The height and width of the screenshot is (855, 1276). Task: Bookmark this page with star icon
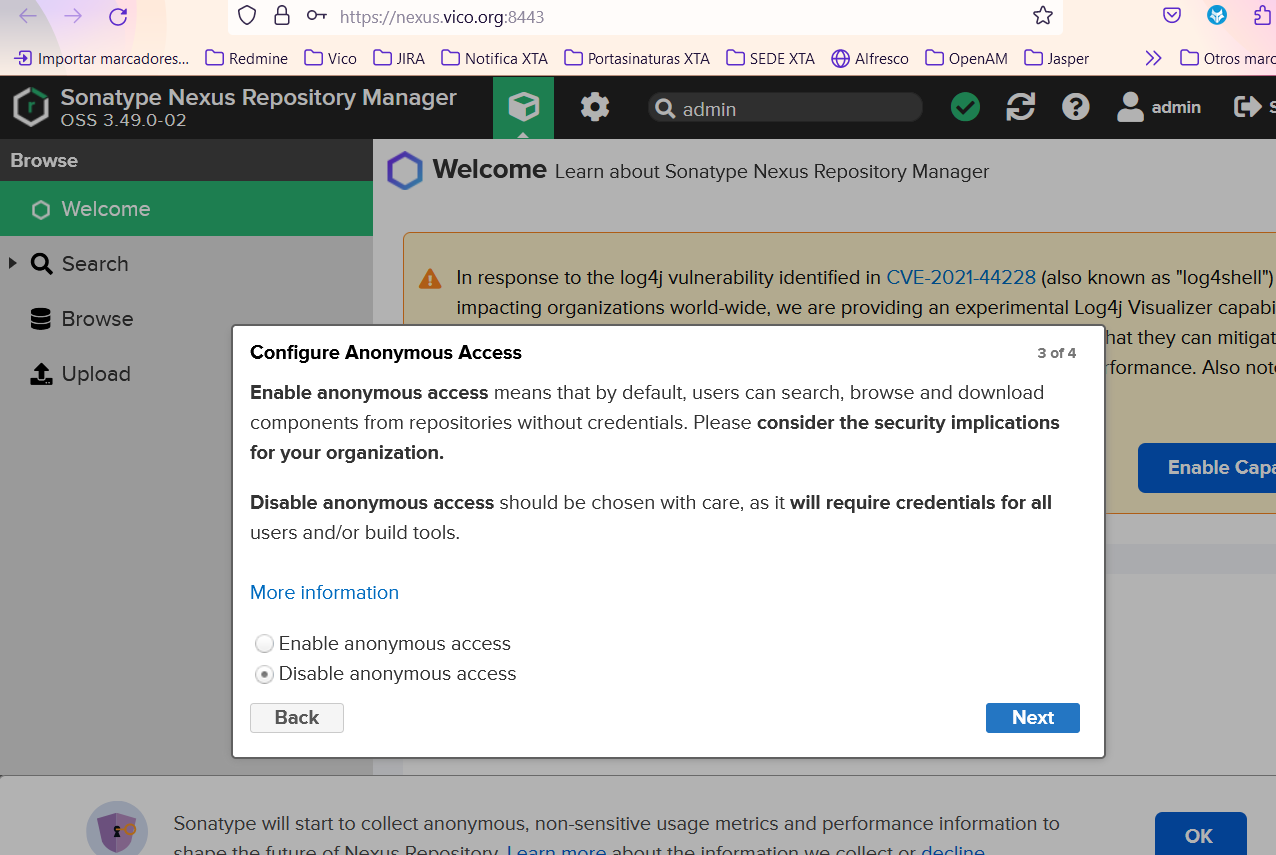pos(1043,16)
